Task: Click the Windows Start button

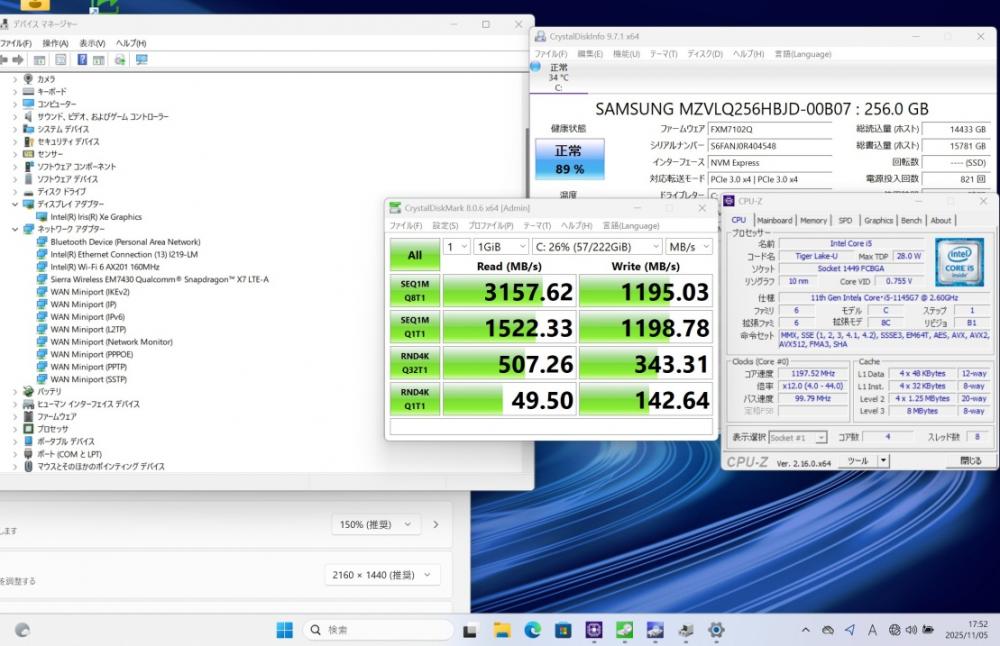Action: [285, 630]
